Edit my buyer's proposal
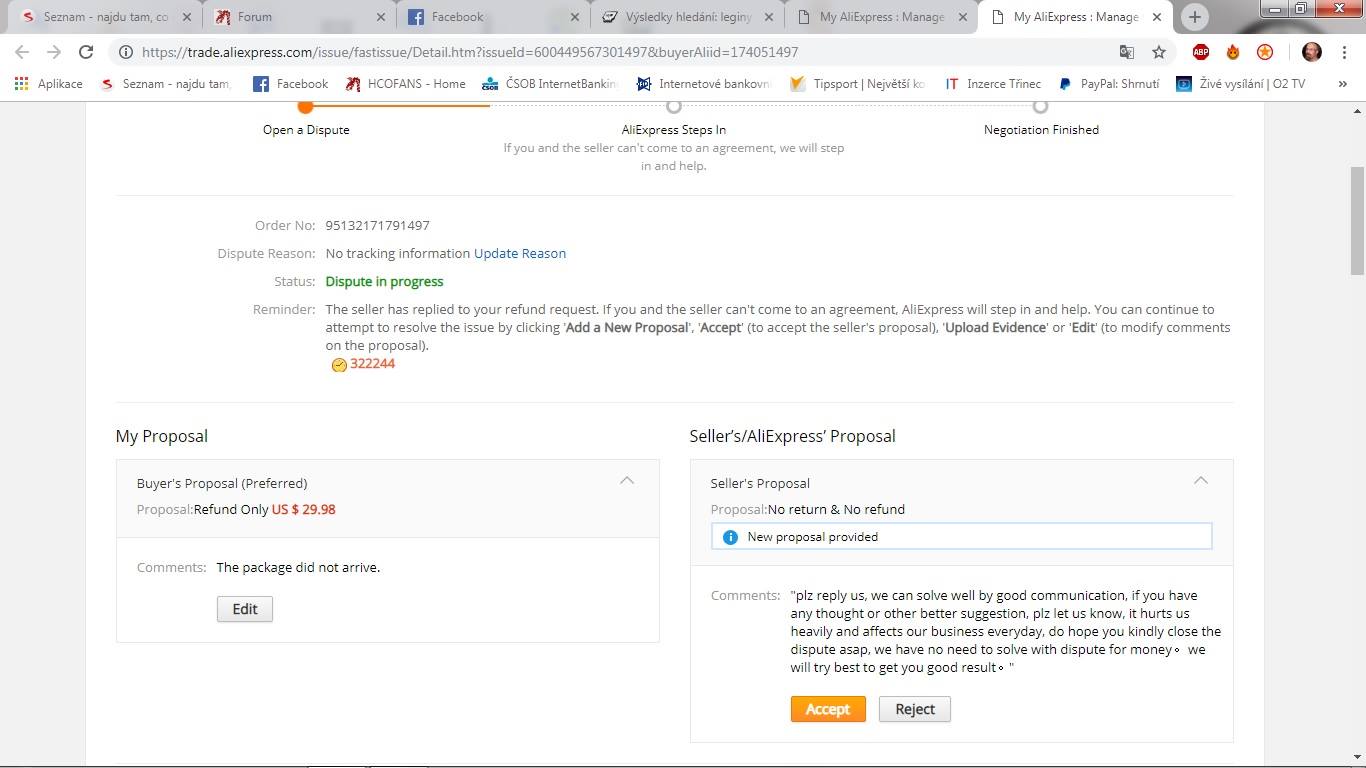The height and width of the screenshot is (768, 1366). (244, 609)
